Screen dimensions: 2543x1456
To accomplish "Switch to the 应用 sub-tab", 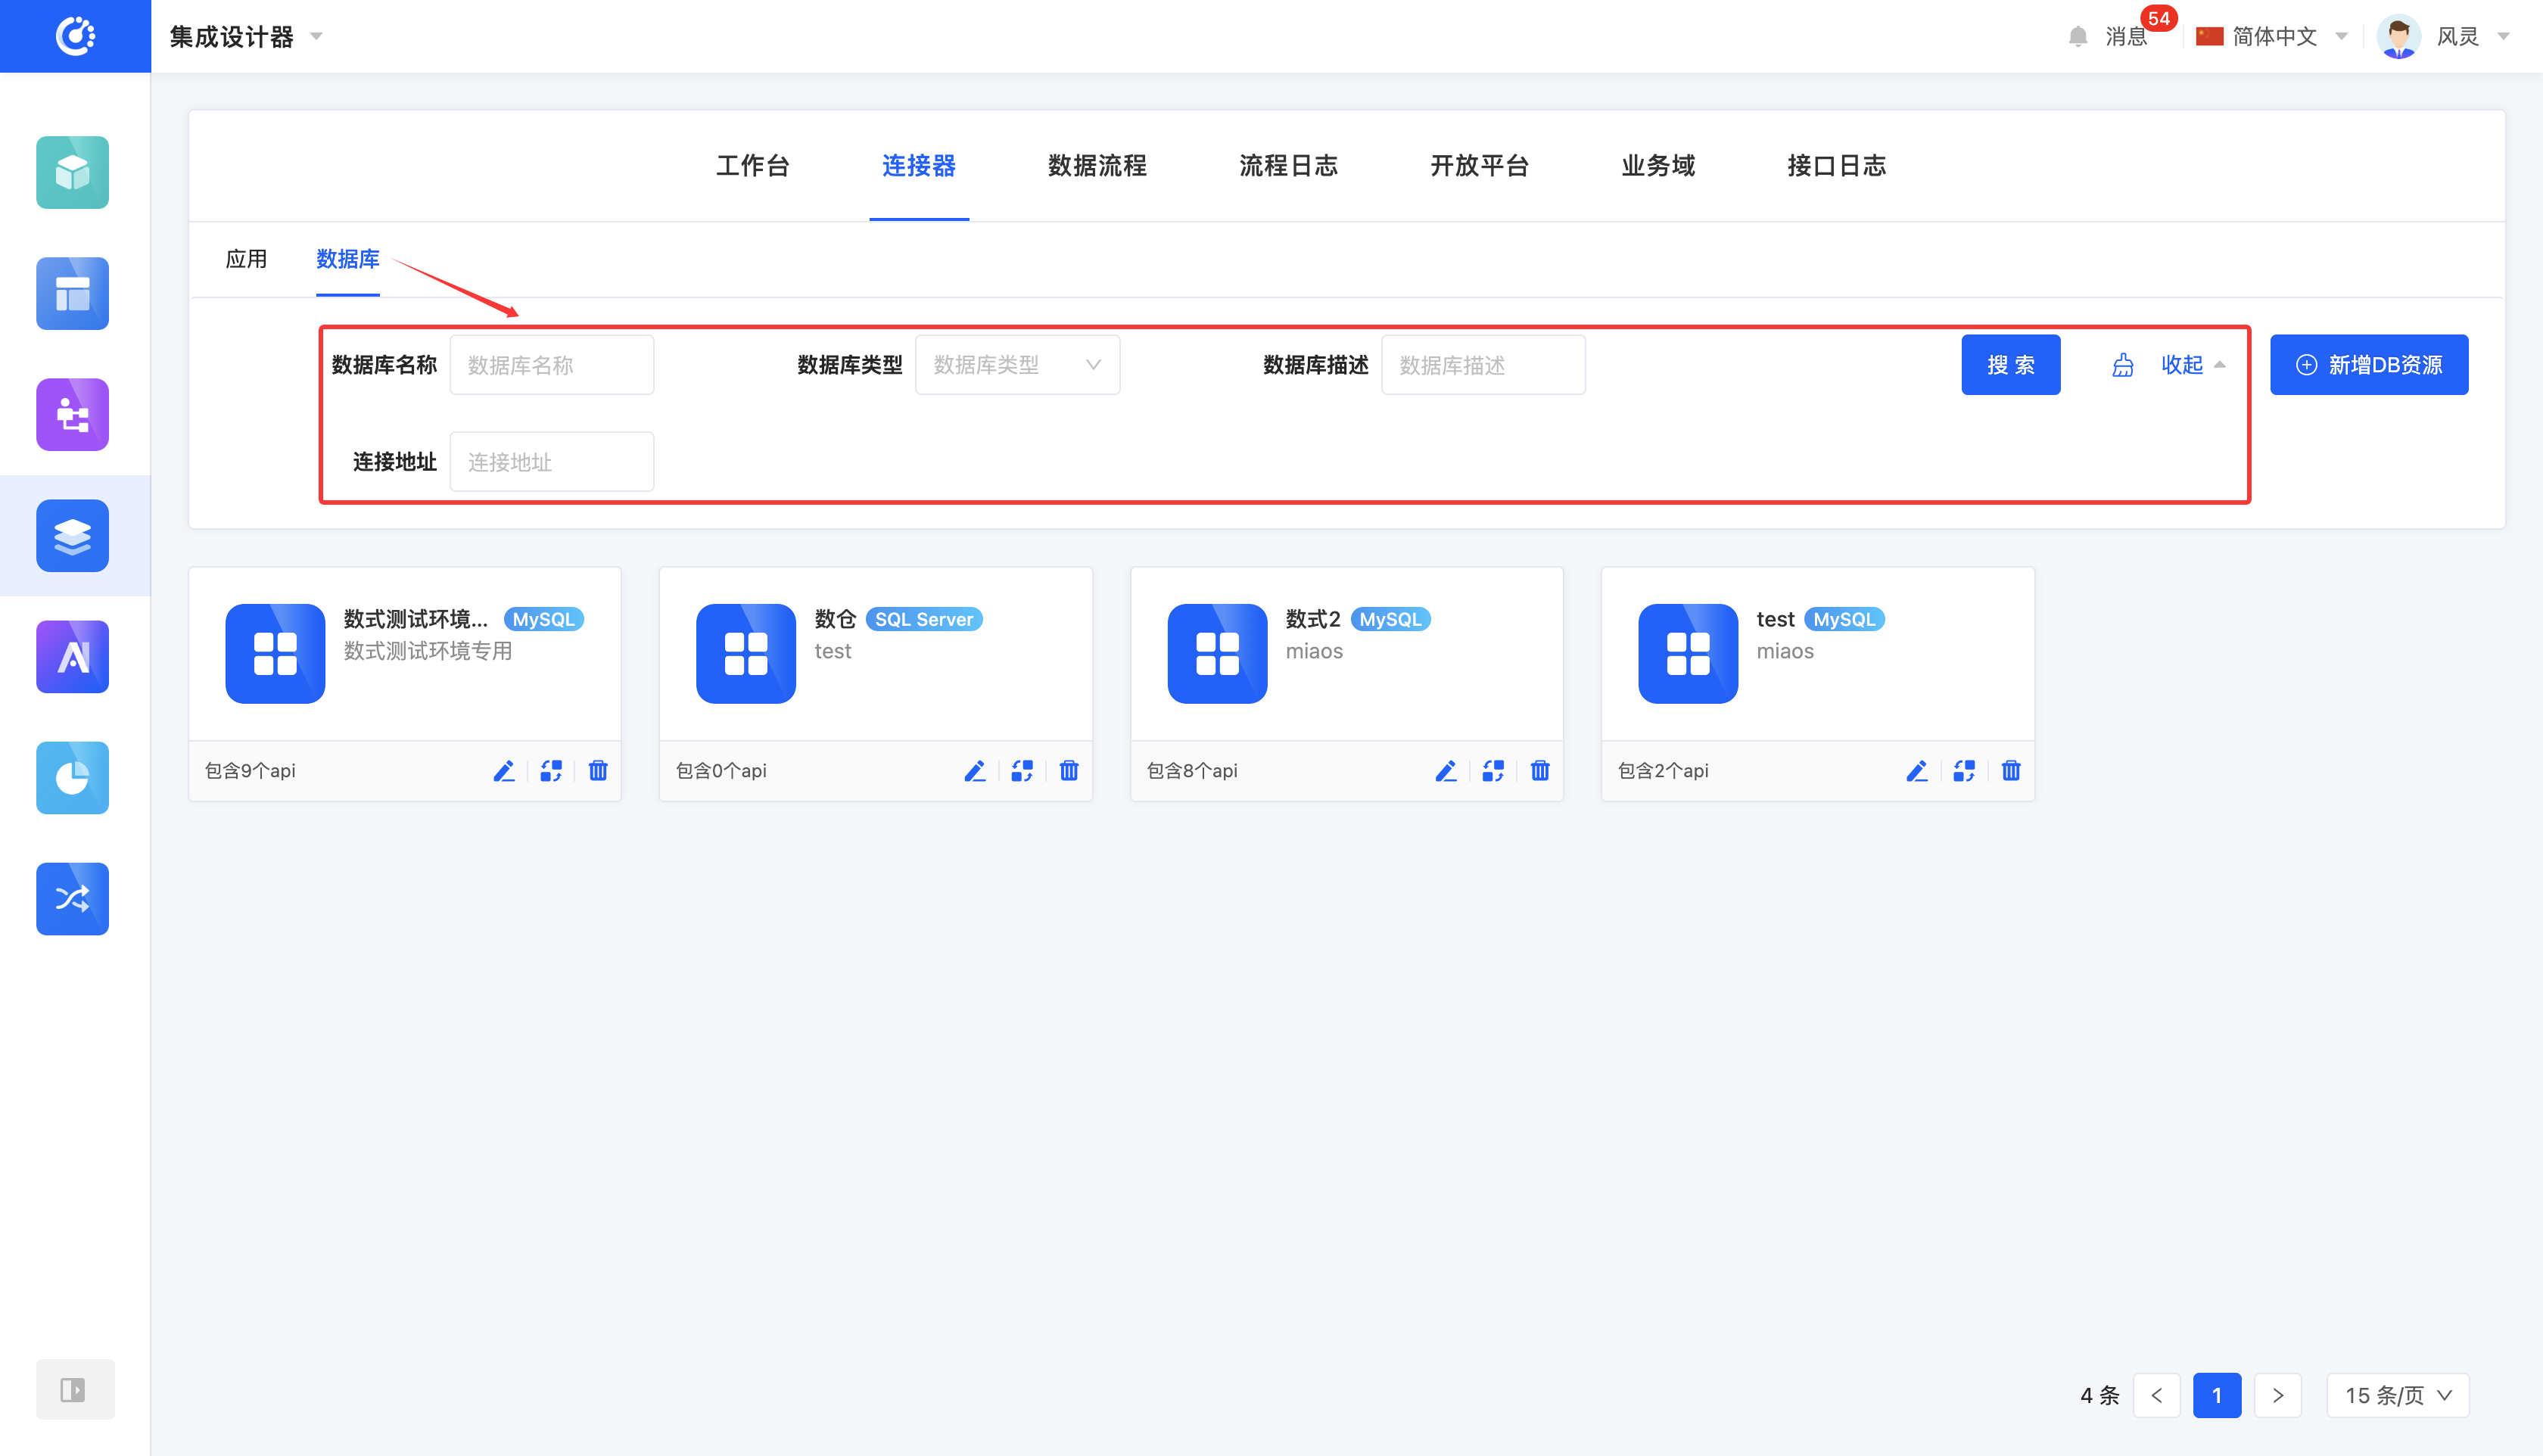I will pyautogui.click(x=247, y=259).
